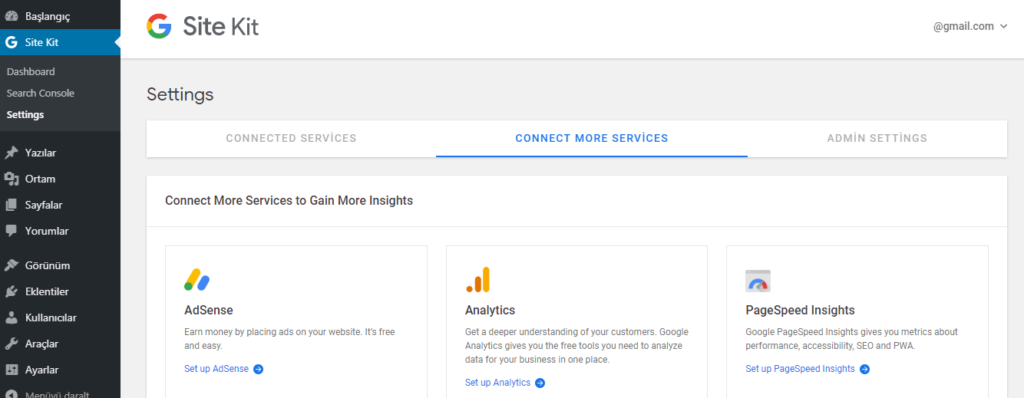Click the arrow beside Set up AdSense

coord(258,369)
